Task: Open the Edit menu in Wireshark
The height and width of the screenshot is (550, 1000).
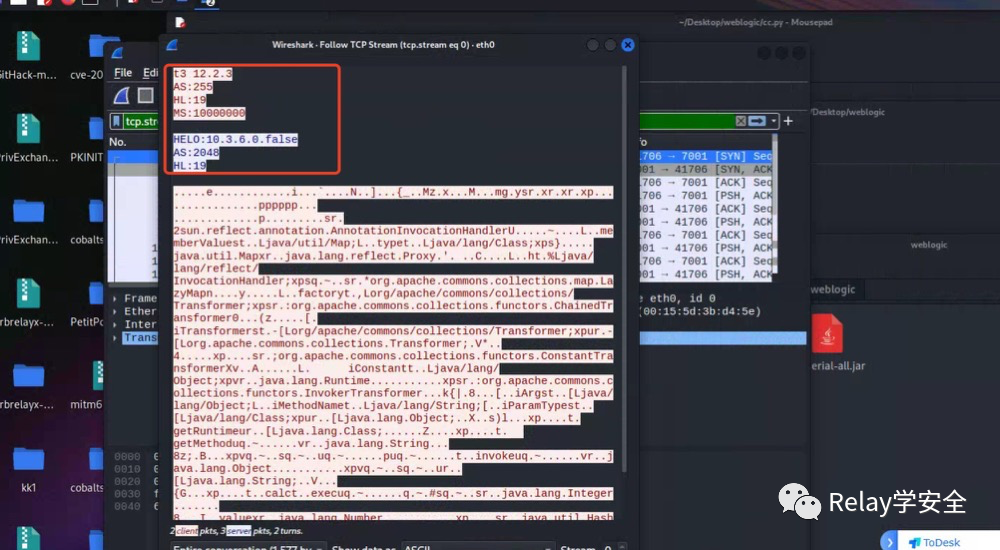Action: pyautogui.click(x=150, y=73)
